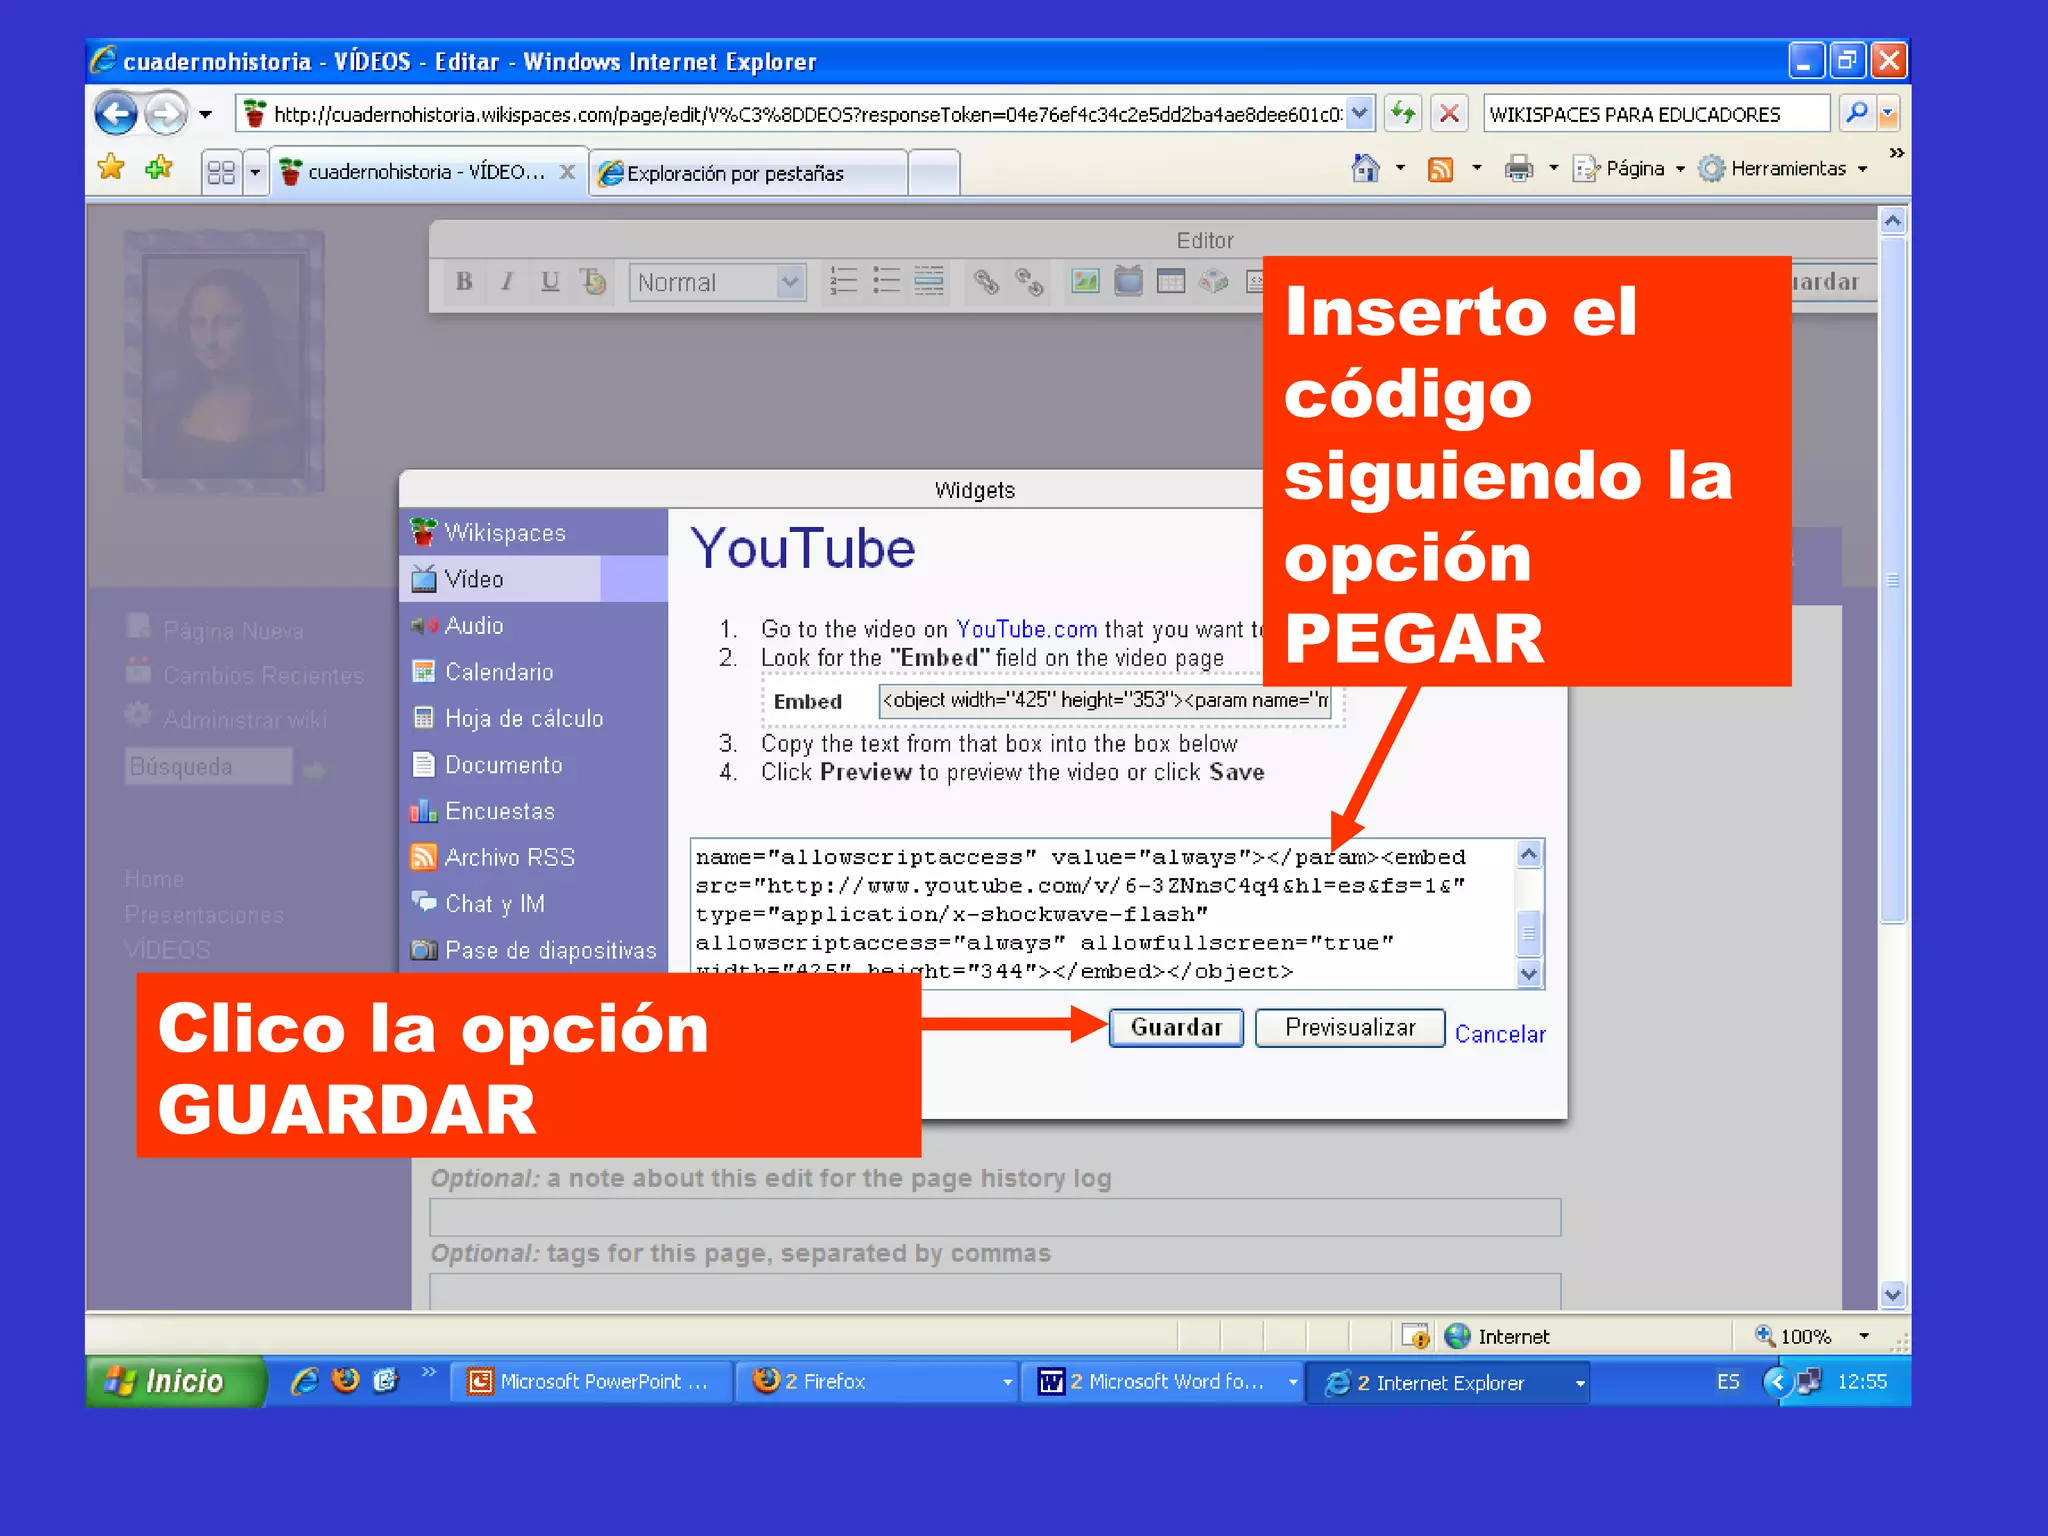This screenshot has width=2048, height=1536.
Task: Toggle Italic in the editor toolbar
Action: click(507, 281)
